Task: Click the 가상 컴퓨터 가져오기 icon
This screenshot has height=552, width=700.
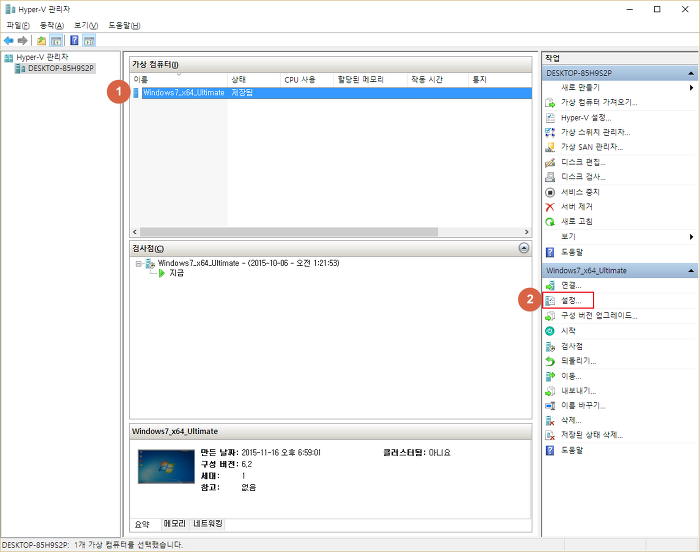Action: click(550, 103)
